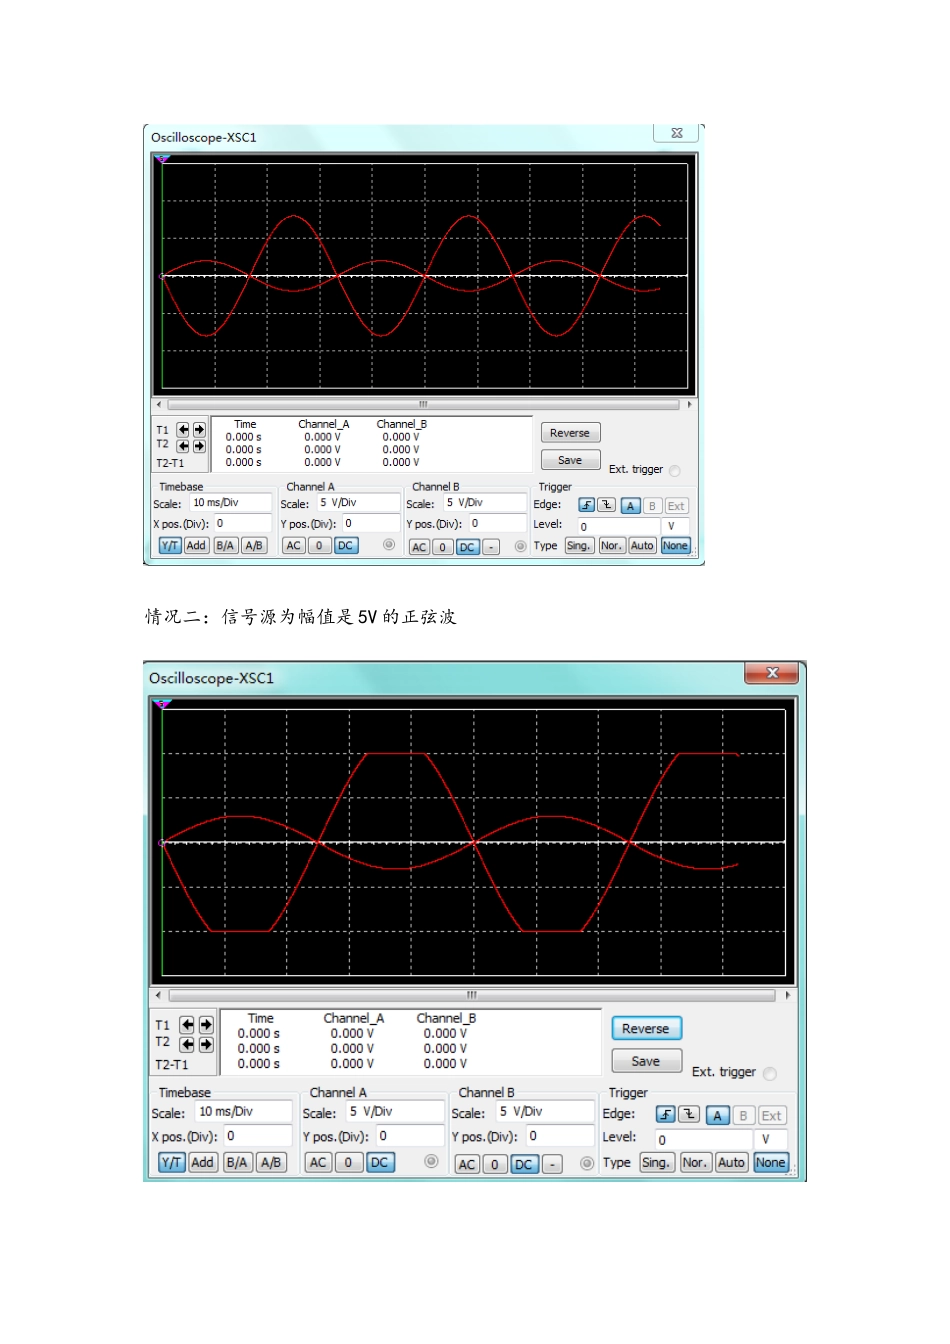The image size is (950, 1344).
Task: Click Save button in top oscilloscope
Action: 570,460
